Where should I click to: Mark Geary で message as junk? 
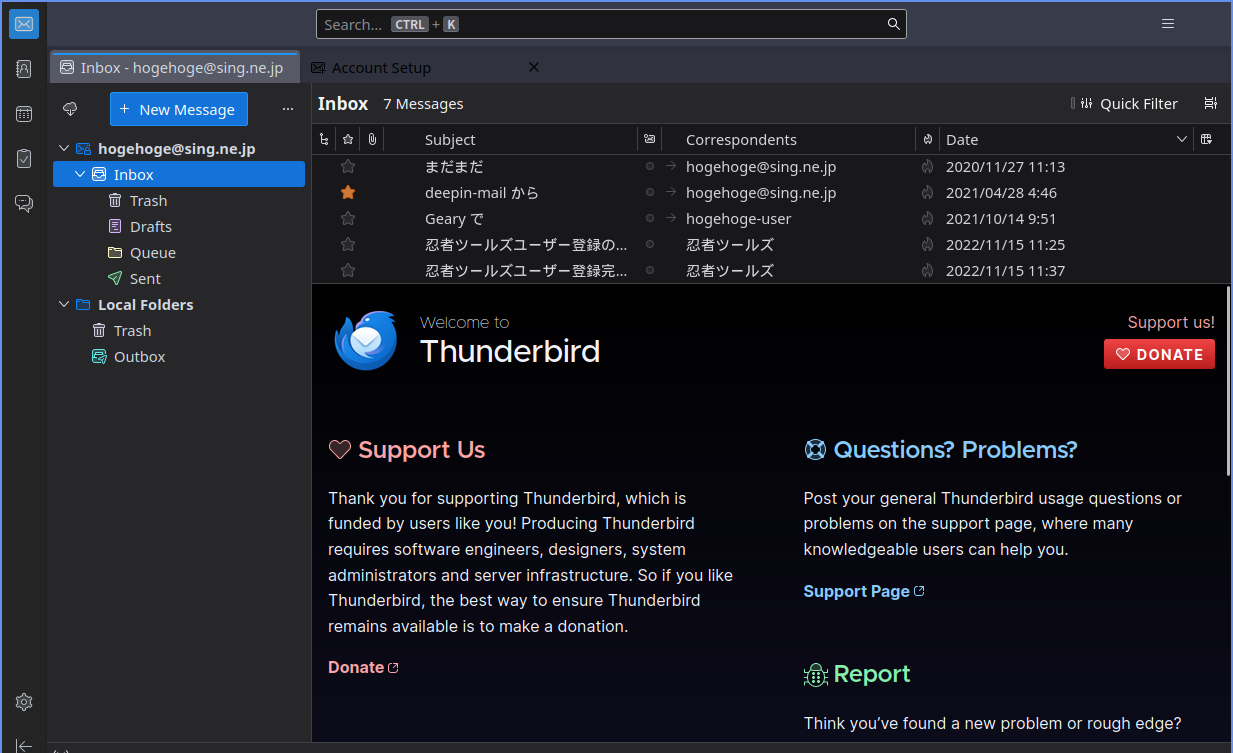(x=927, y=219)
